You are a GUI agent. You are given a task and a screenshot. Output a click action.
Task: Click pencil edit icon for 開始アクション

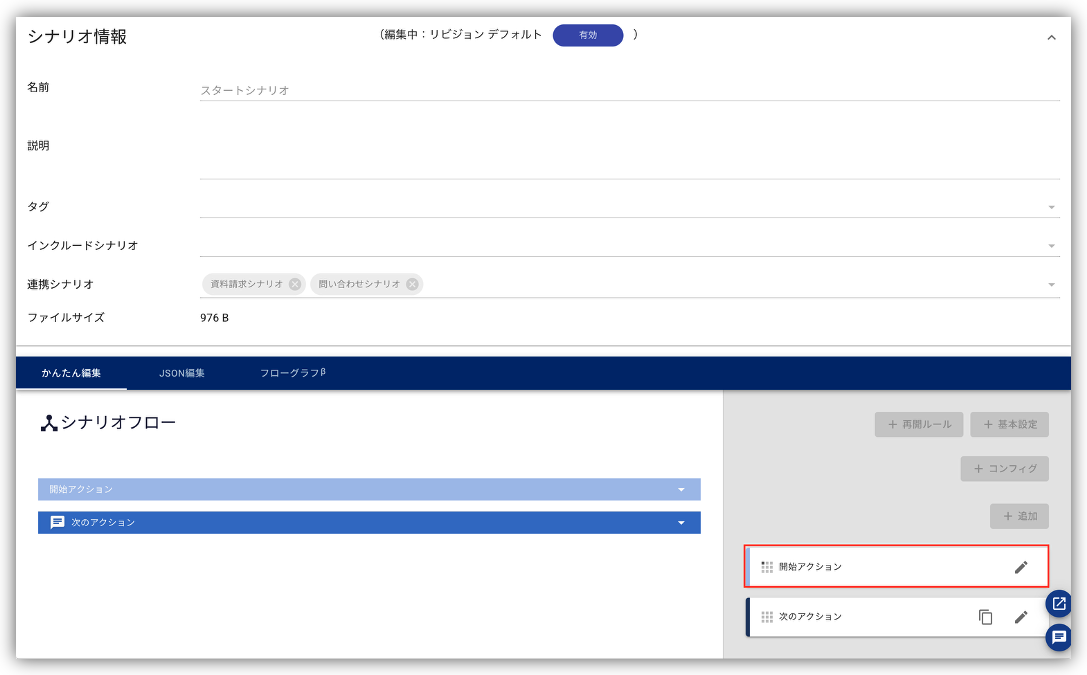click(x=1020, y=567)
